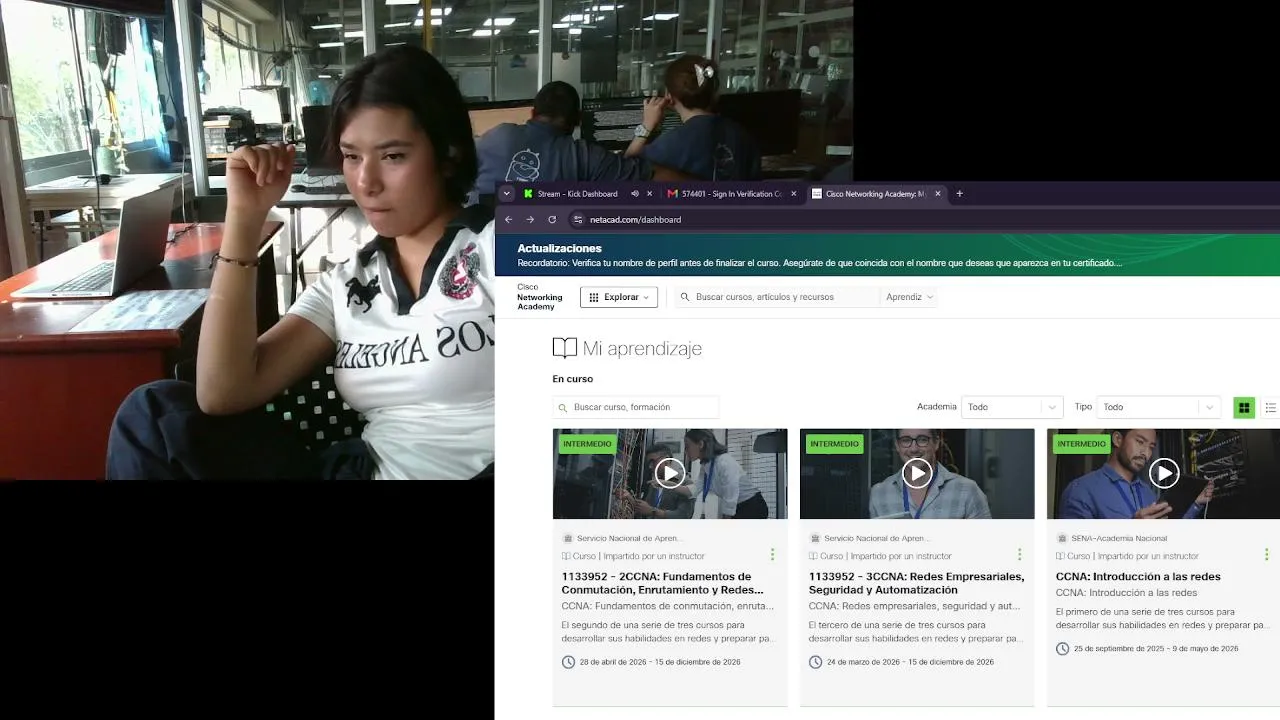Click Servicio Nacional label on 3CCNA card

coord(876,538)
